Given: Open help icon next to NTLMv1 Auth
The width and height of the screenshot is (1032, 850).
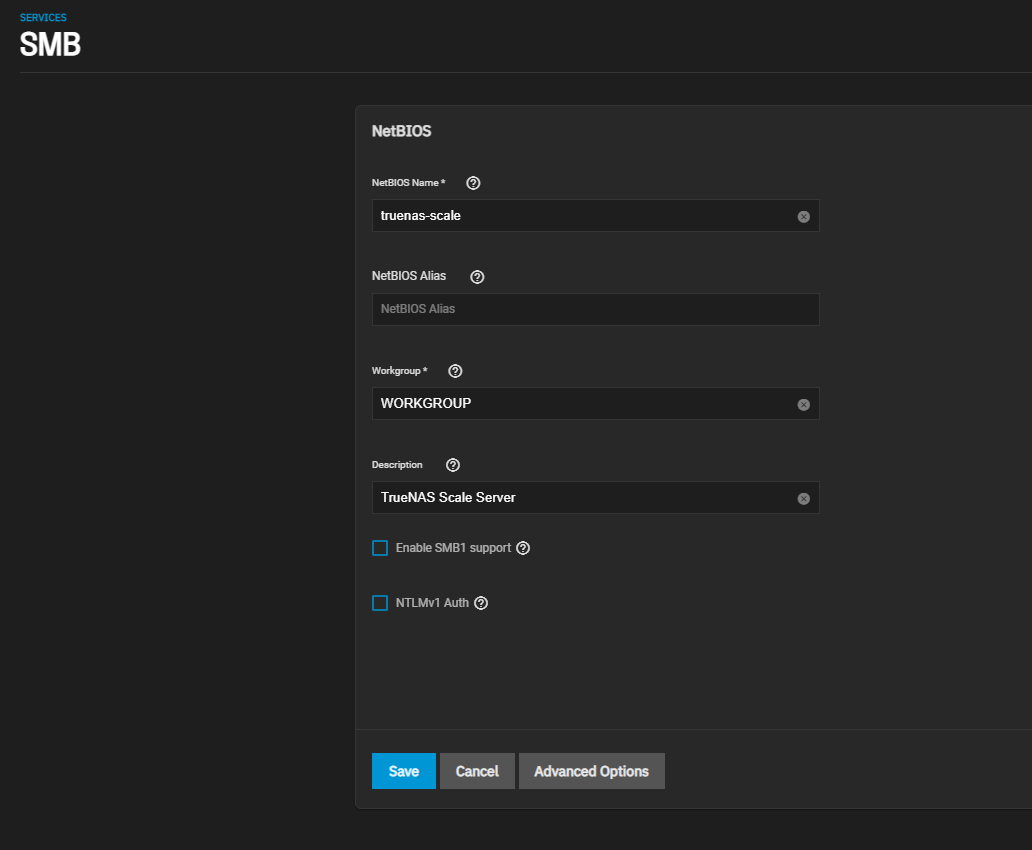Looking at the screenshot, I should pyautogui.click(x=481, y=603).
